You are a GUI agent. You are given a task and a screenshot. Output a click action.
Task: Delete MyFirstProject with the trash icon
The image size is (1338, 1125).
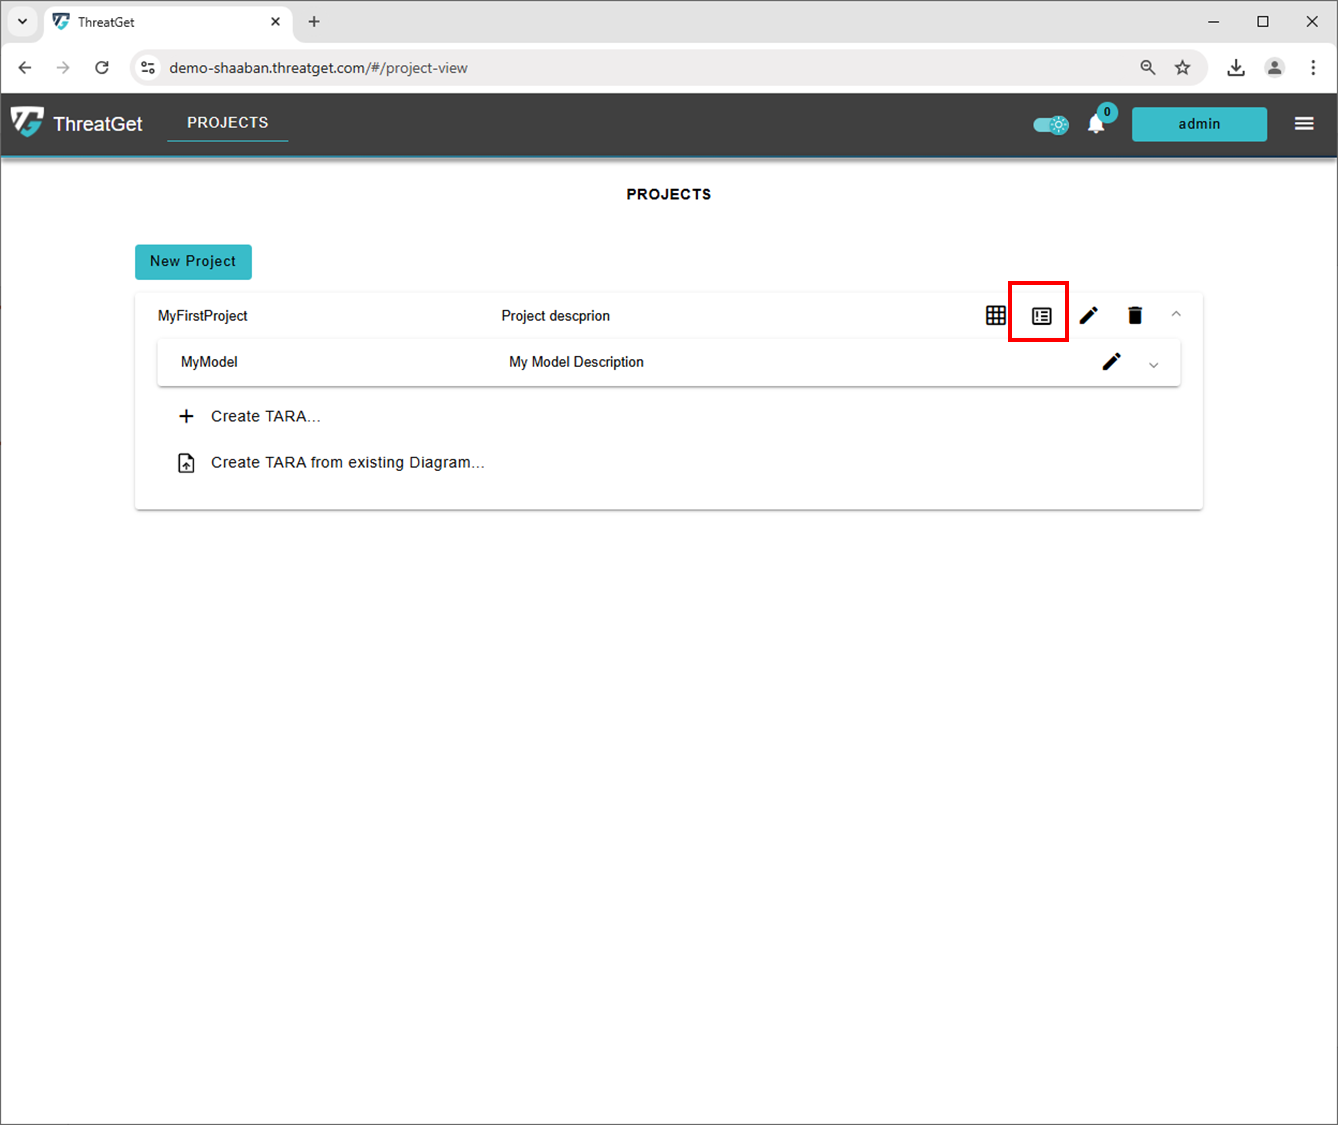[1134, 315]
